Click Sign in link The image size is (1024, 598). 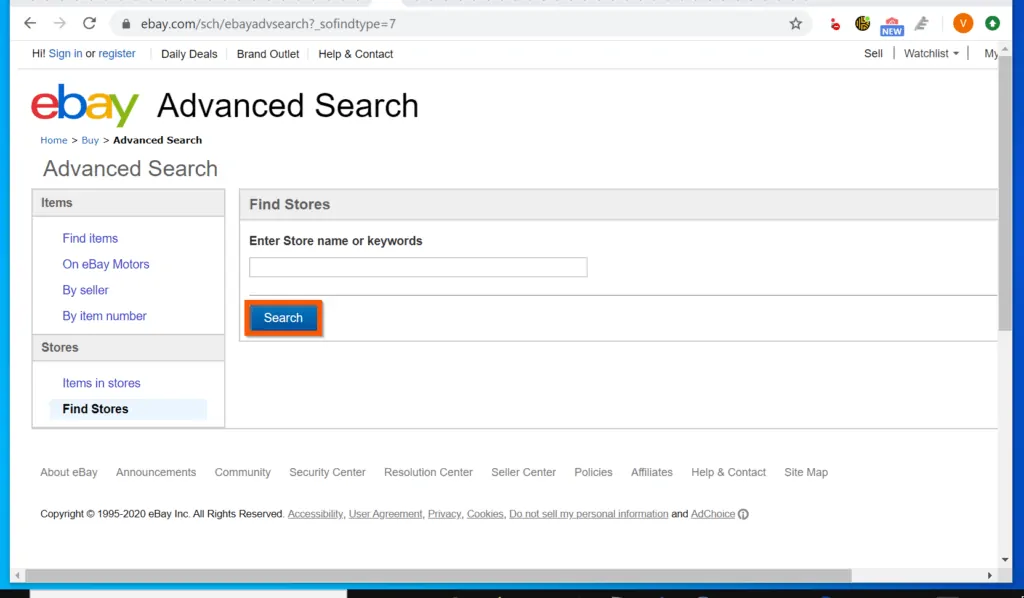point(65,54)
